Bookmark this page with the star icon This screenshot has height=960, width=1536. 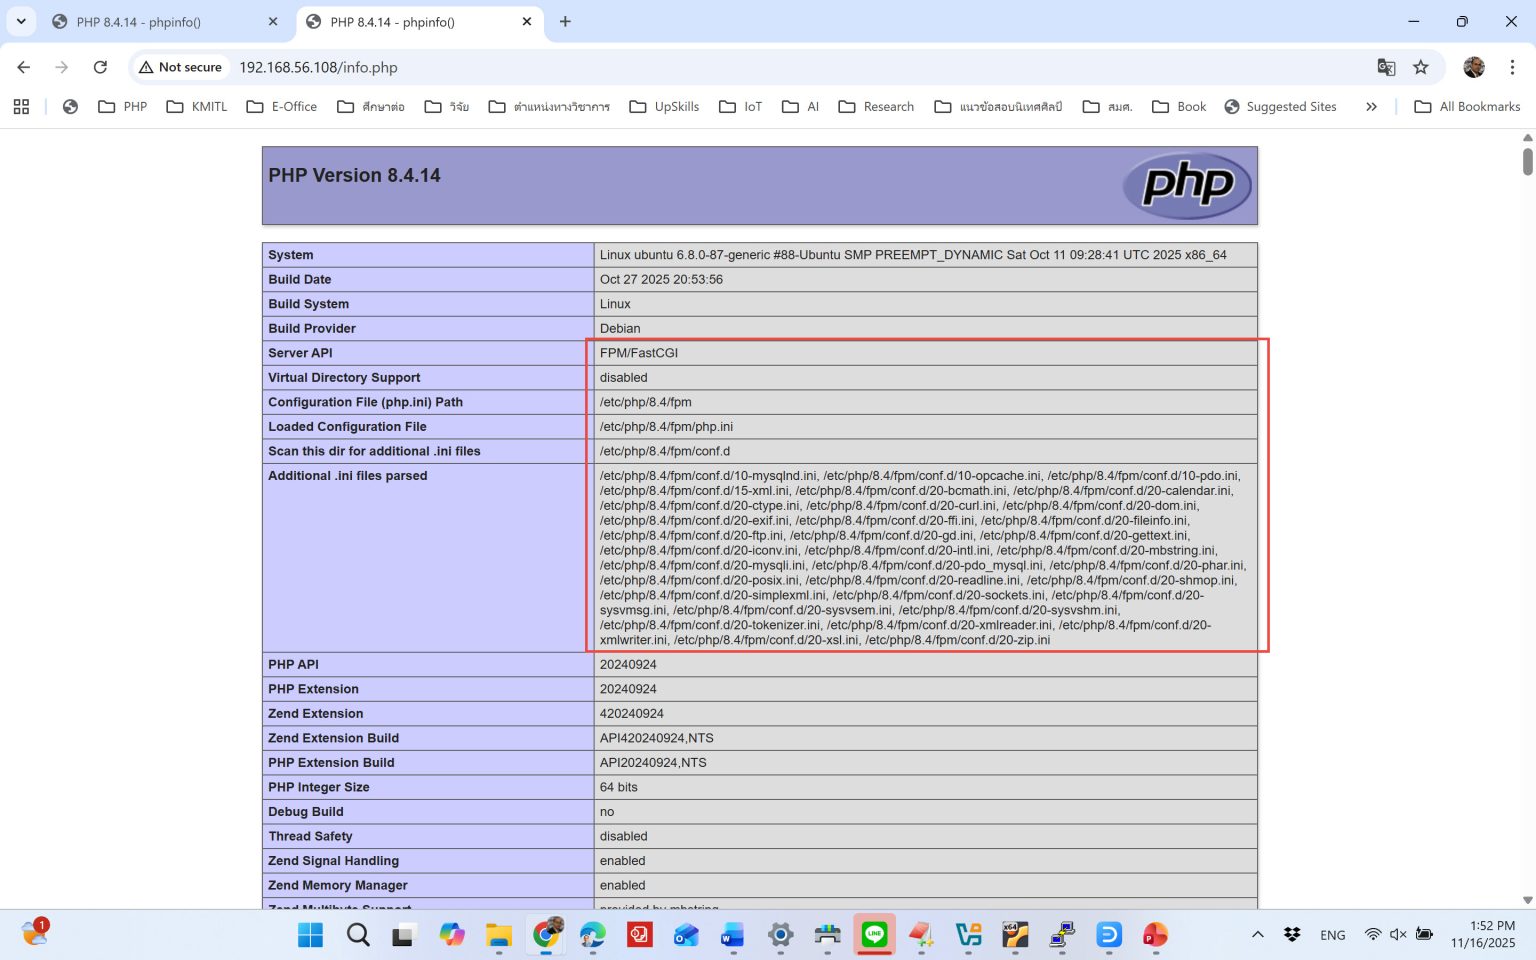click(1421, 67)
